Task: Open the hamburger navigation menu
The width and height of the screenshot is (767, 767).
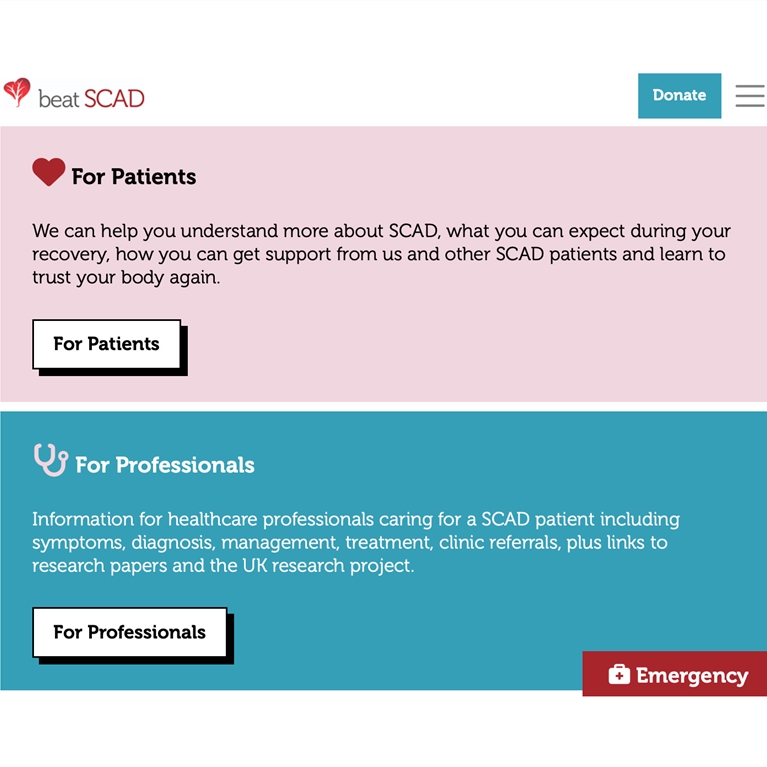Action: [x=749, y=96]
